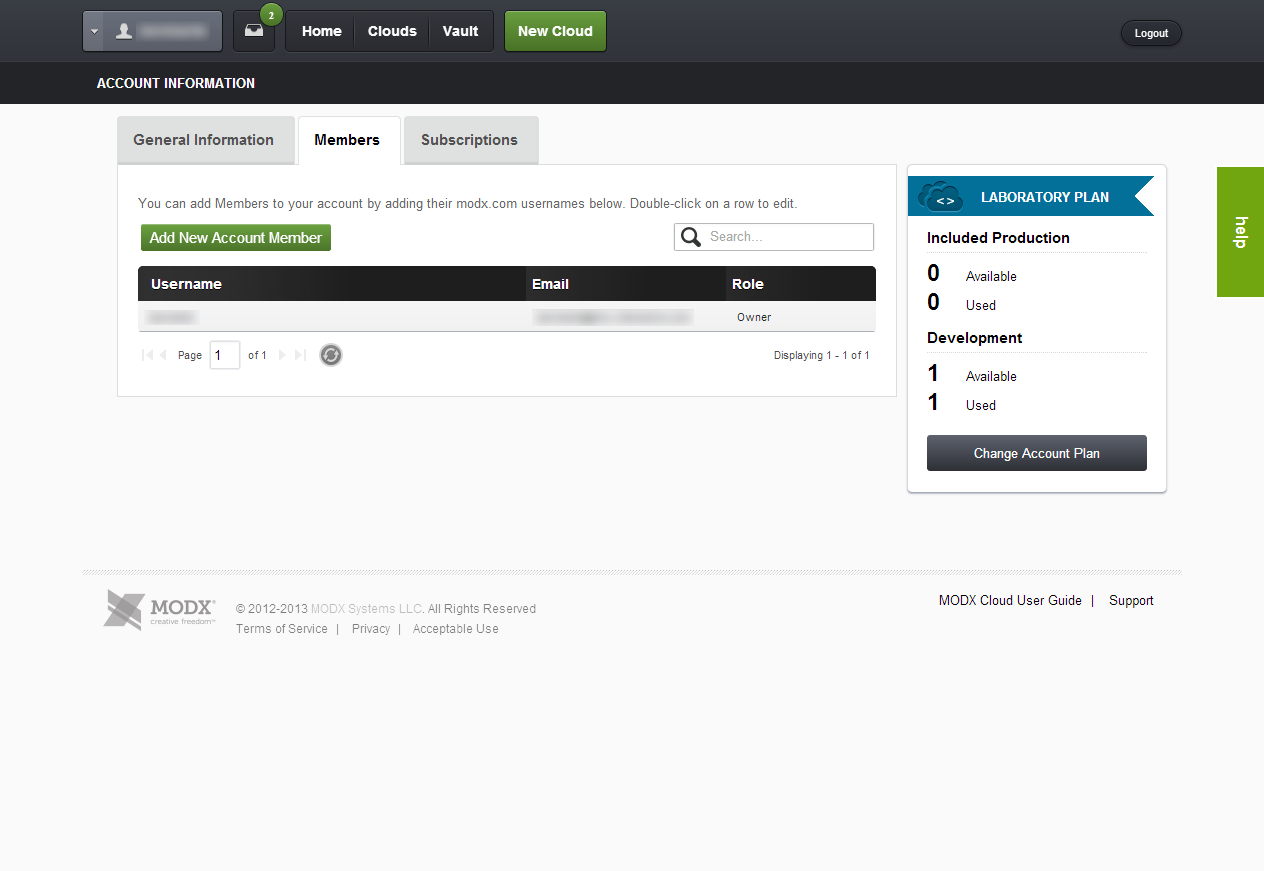Screen dimensions: 1264x871
Task: Click the page number input box
Action: click(225, 355)
